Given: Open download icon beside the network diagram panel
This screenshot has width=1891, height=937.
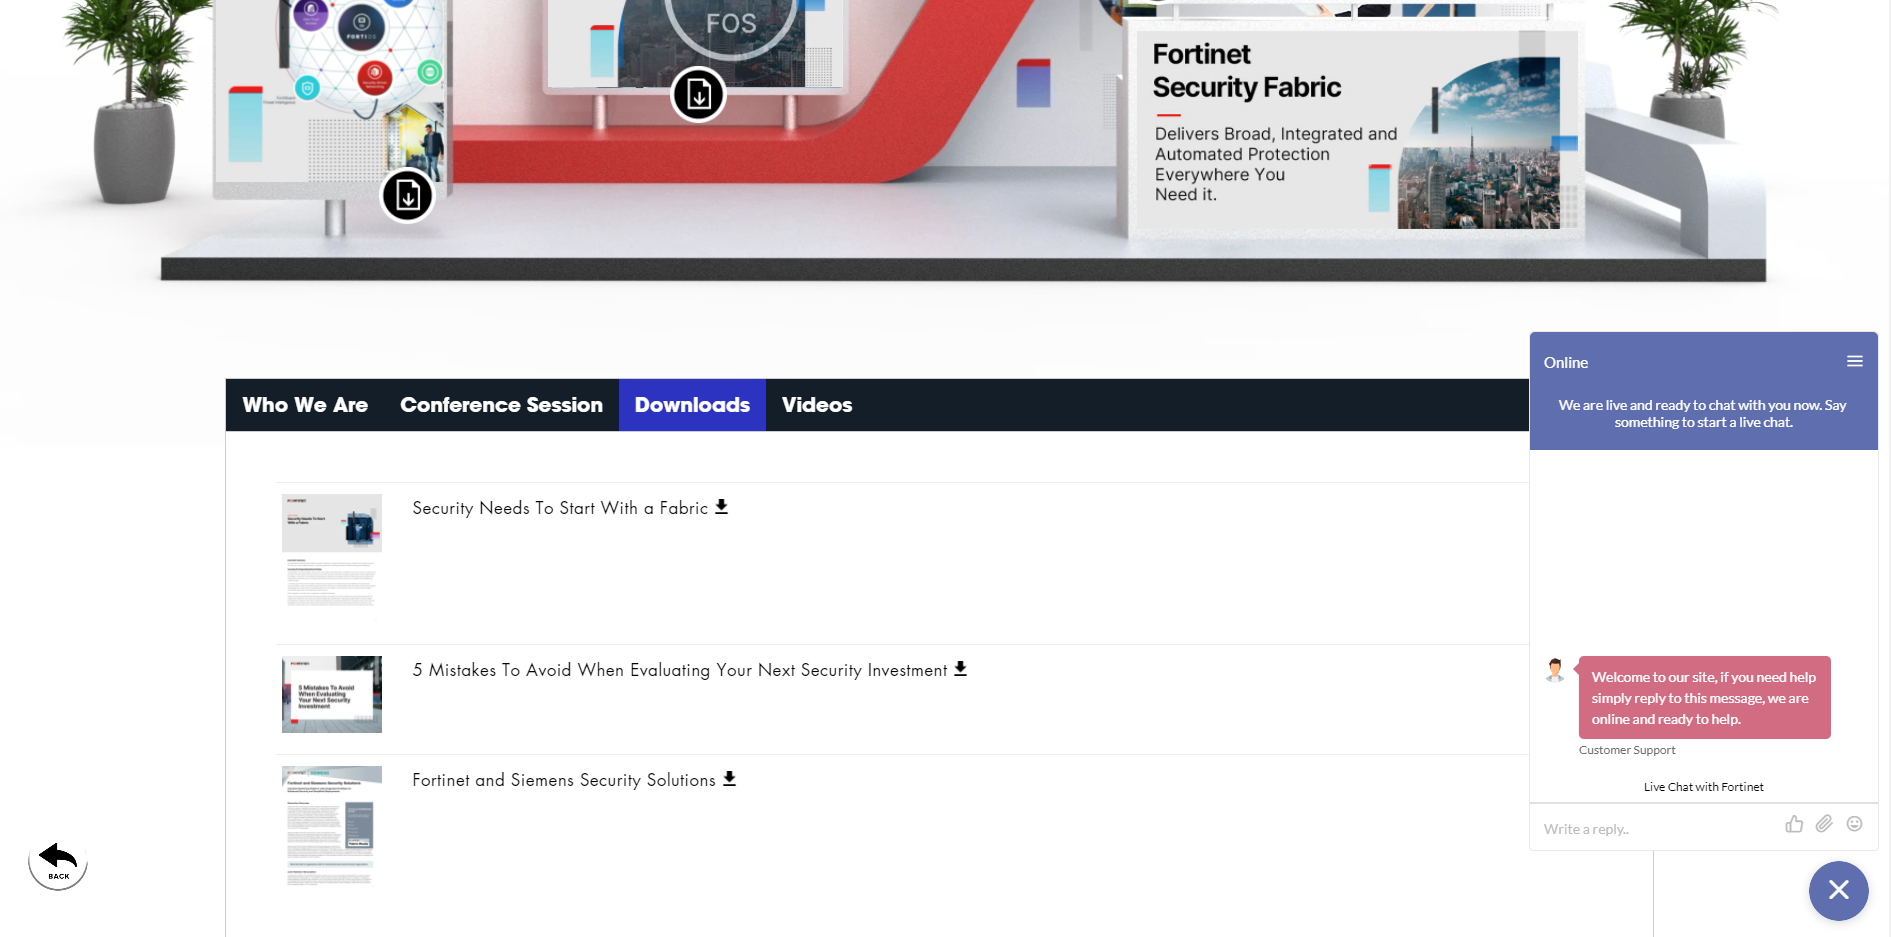Looking at the screenshot, I should pyautogui.click(x=407, y=195).
